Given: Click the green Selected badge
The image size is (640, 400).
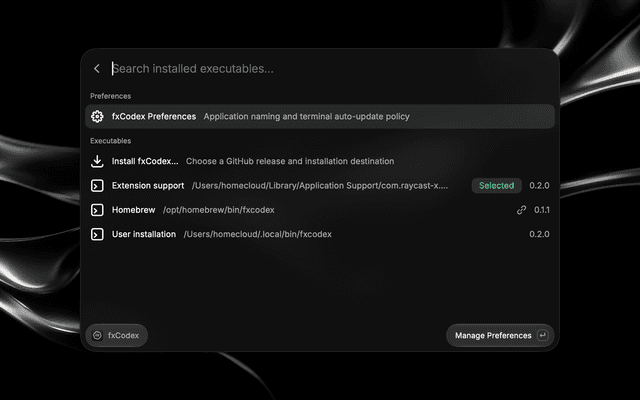Looking at the screenshot, I should [x=496, y=186].
